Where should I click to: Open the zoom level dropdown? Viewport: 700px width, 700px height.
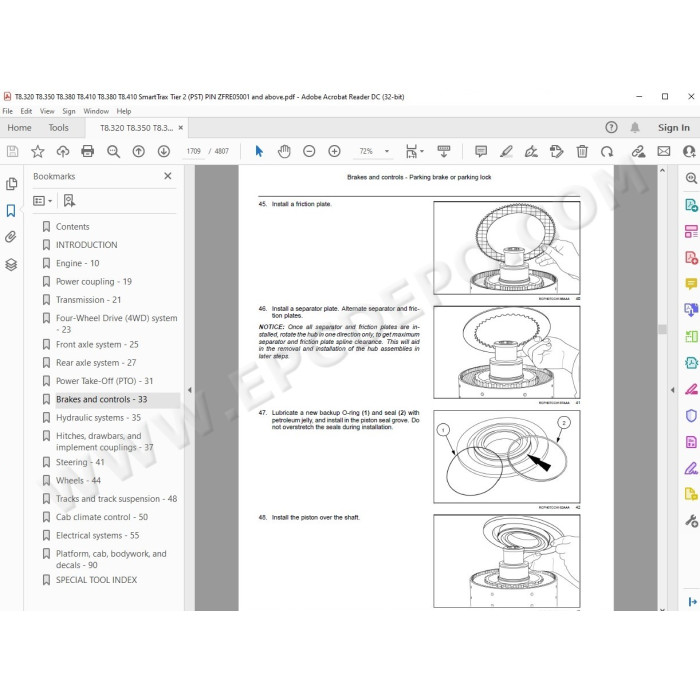387,151
